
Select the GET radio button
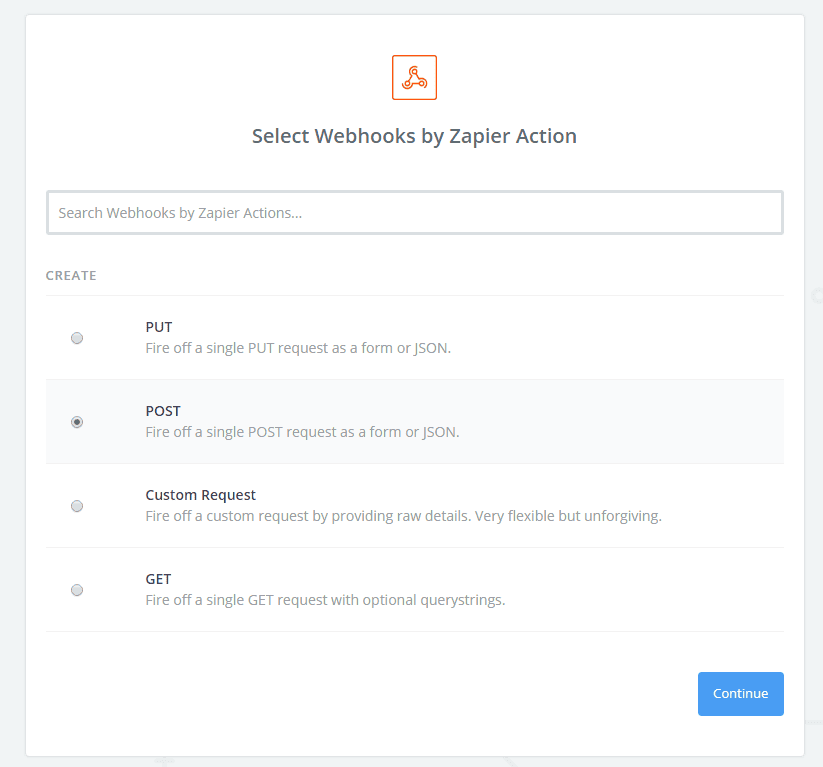pyautogui.click(x=77, y=590)
